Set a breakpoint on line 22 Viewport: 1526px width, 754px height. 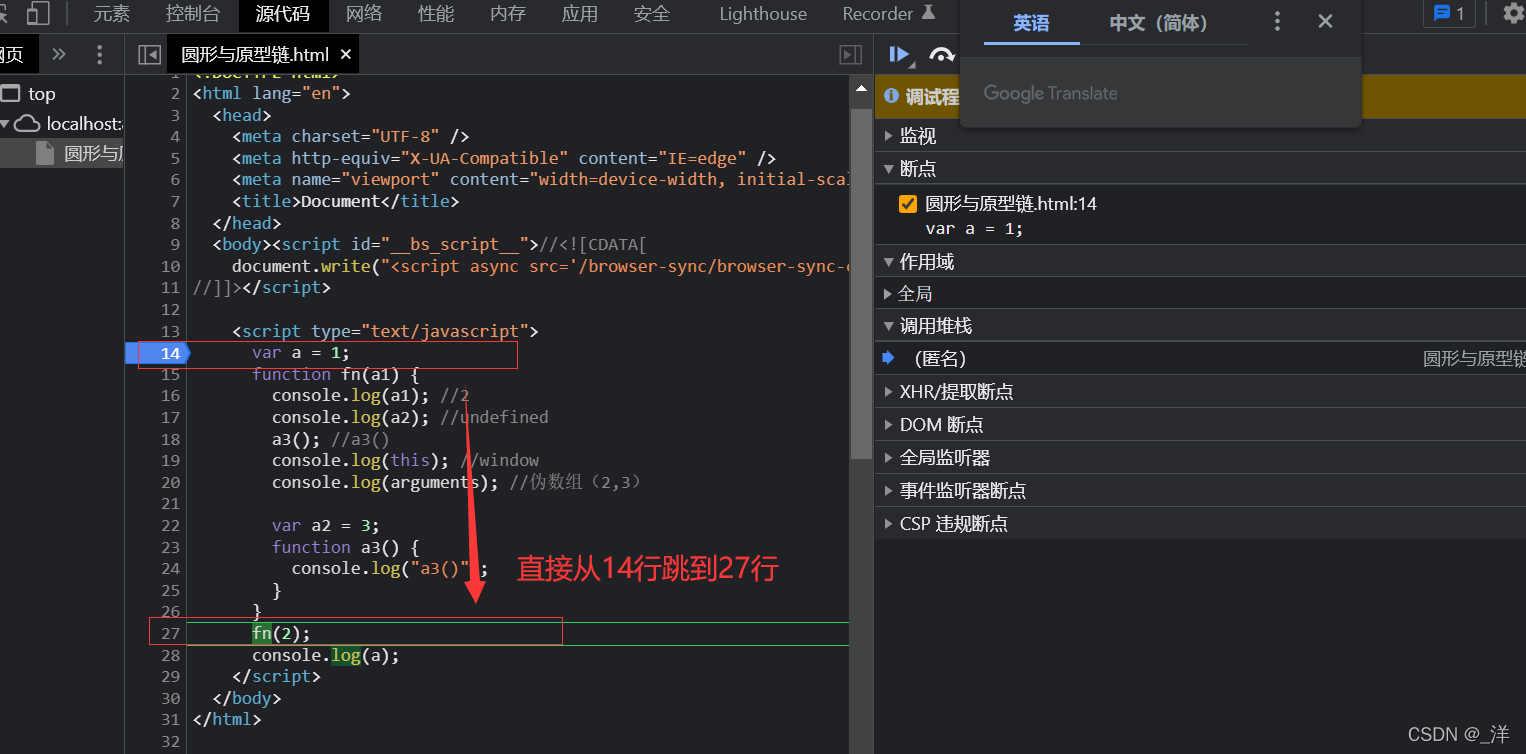(x=169, y=525)
